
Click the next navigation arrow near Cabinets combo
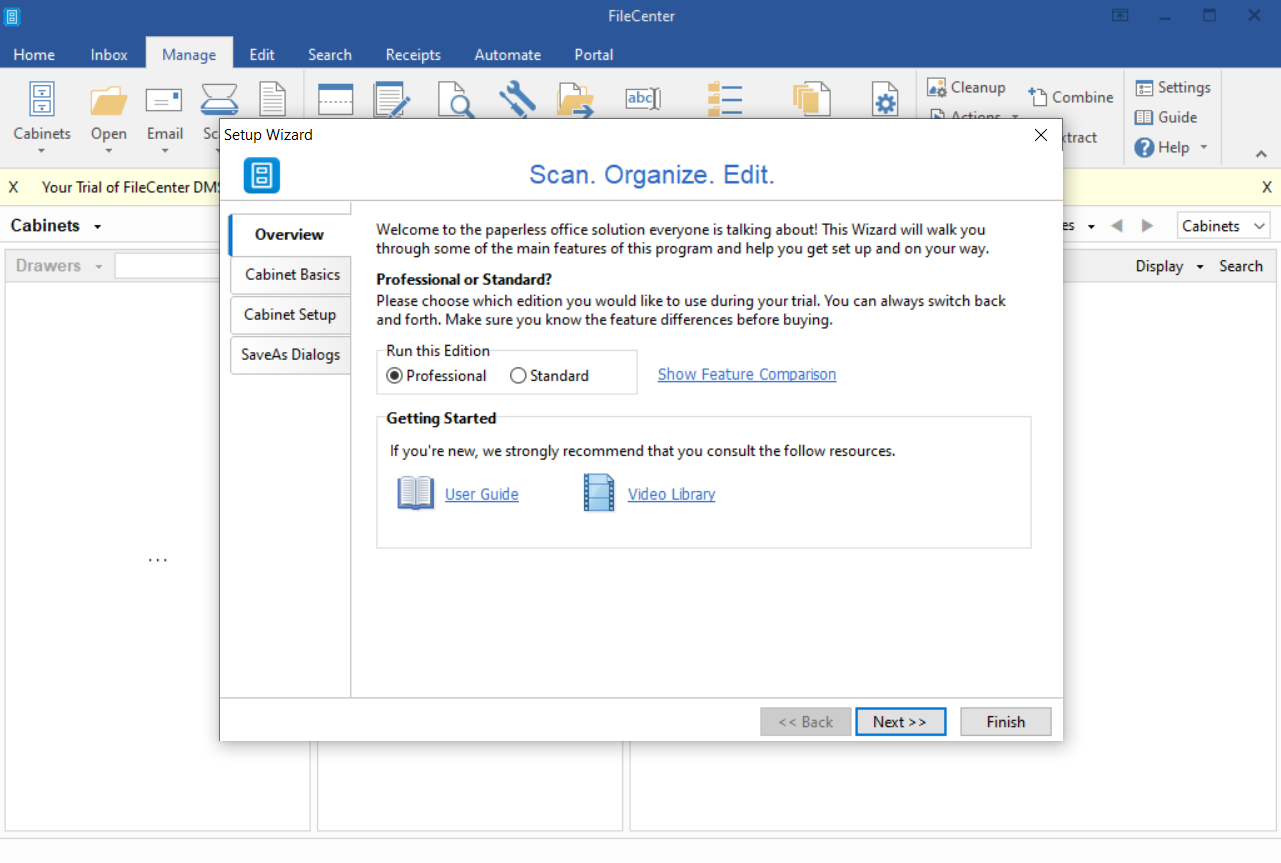point(1148,226)
